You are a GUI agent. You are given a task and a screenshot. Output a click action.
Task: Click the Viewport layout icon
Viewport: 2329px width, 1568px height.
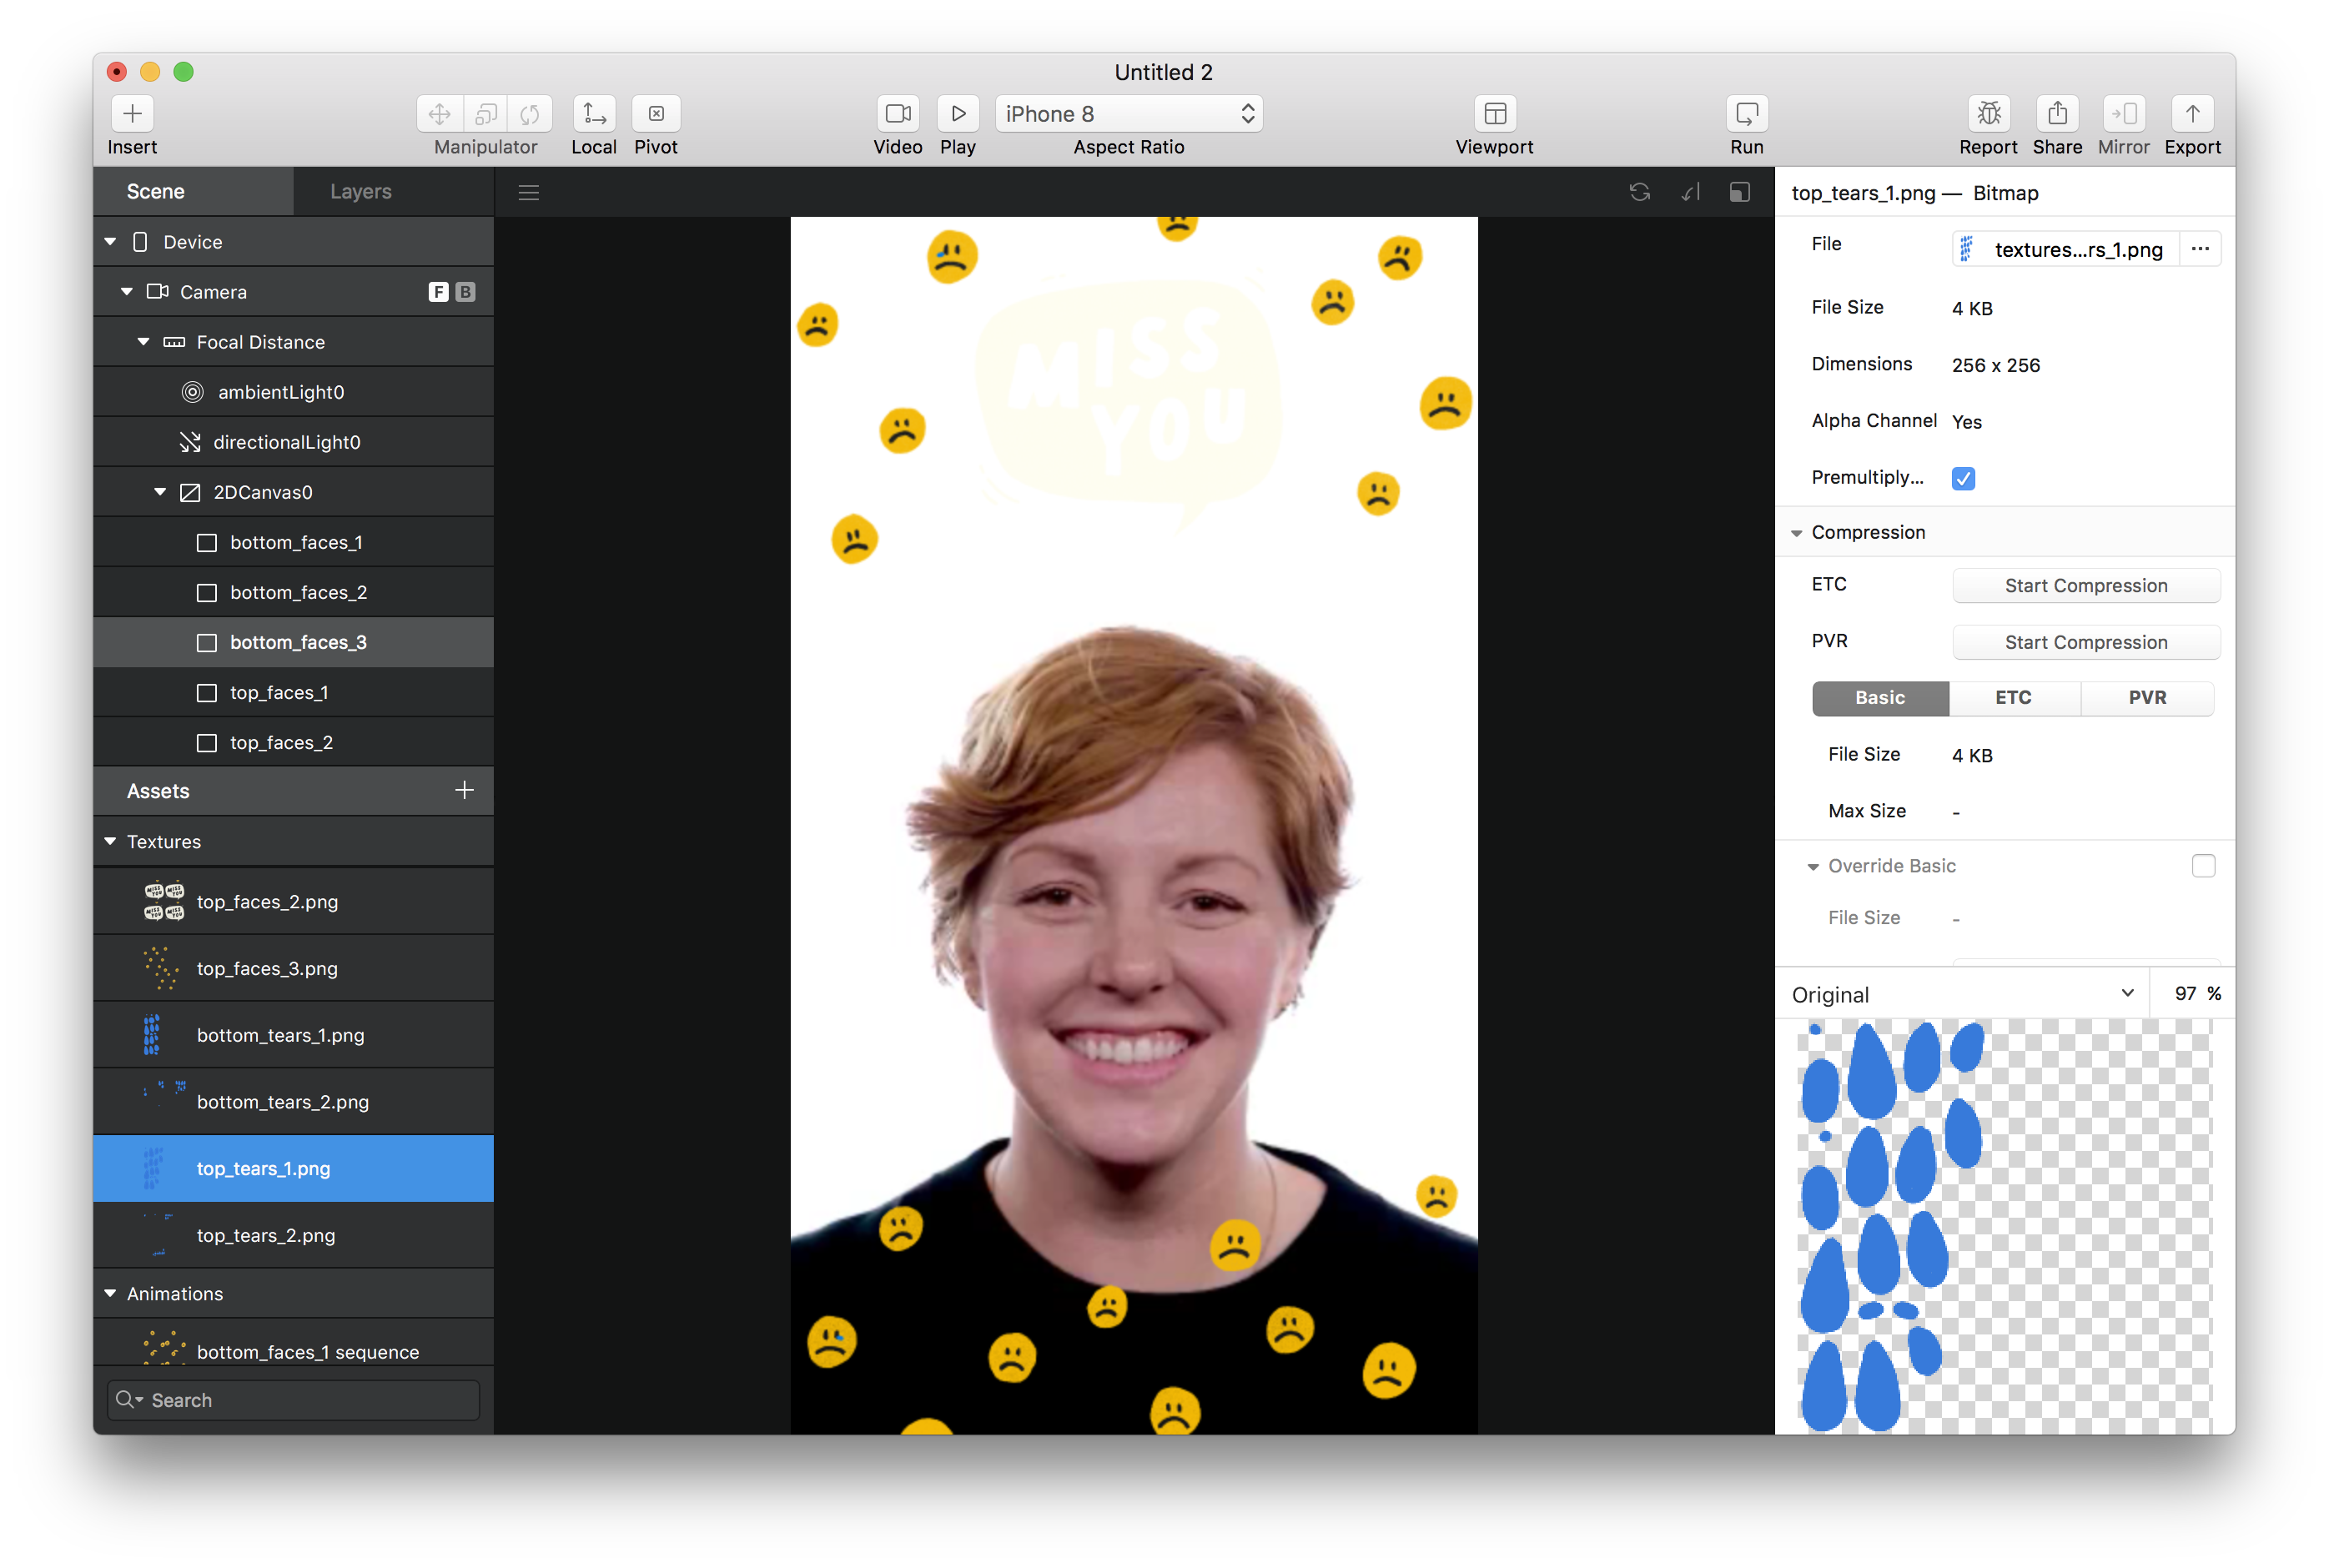point(1494,114)
